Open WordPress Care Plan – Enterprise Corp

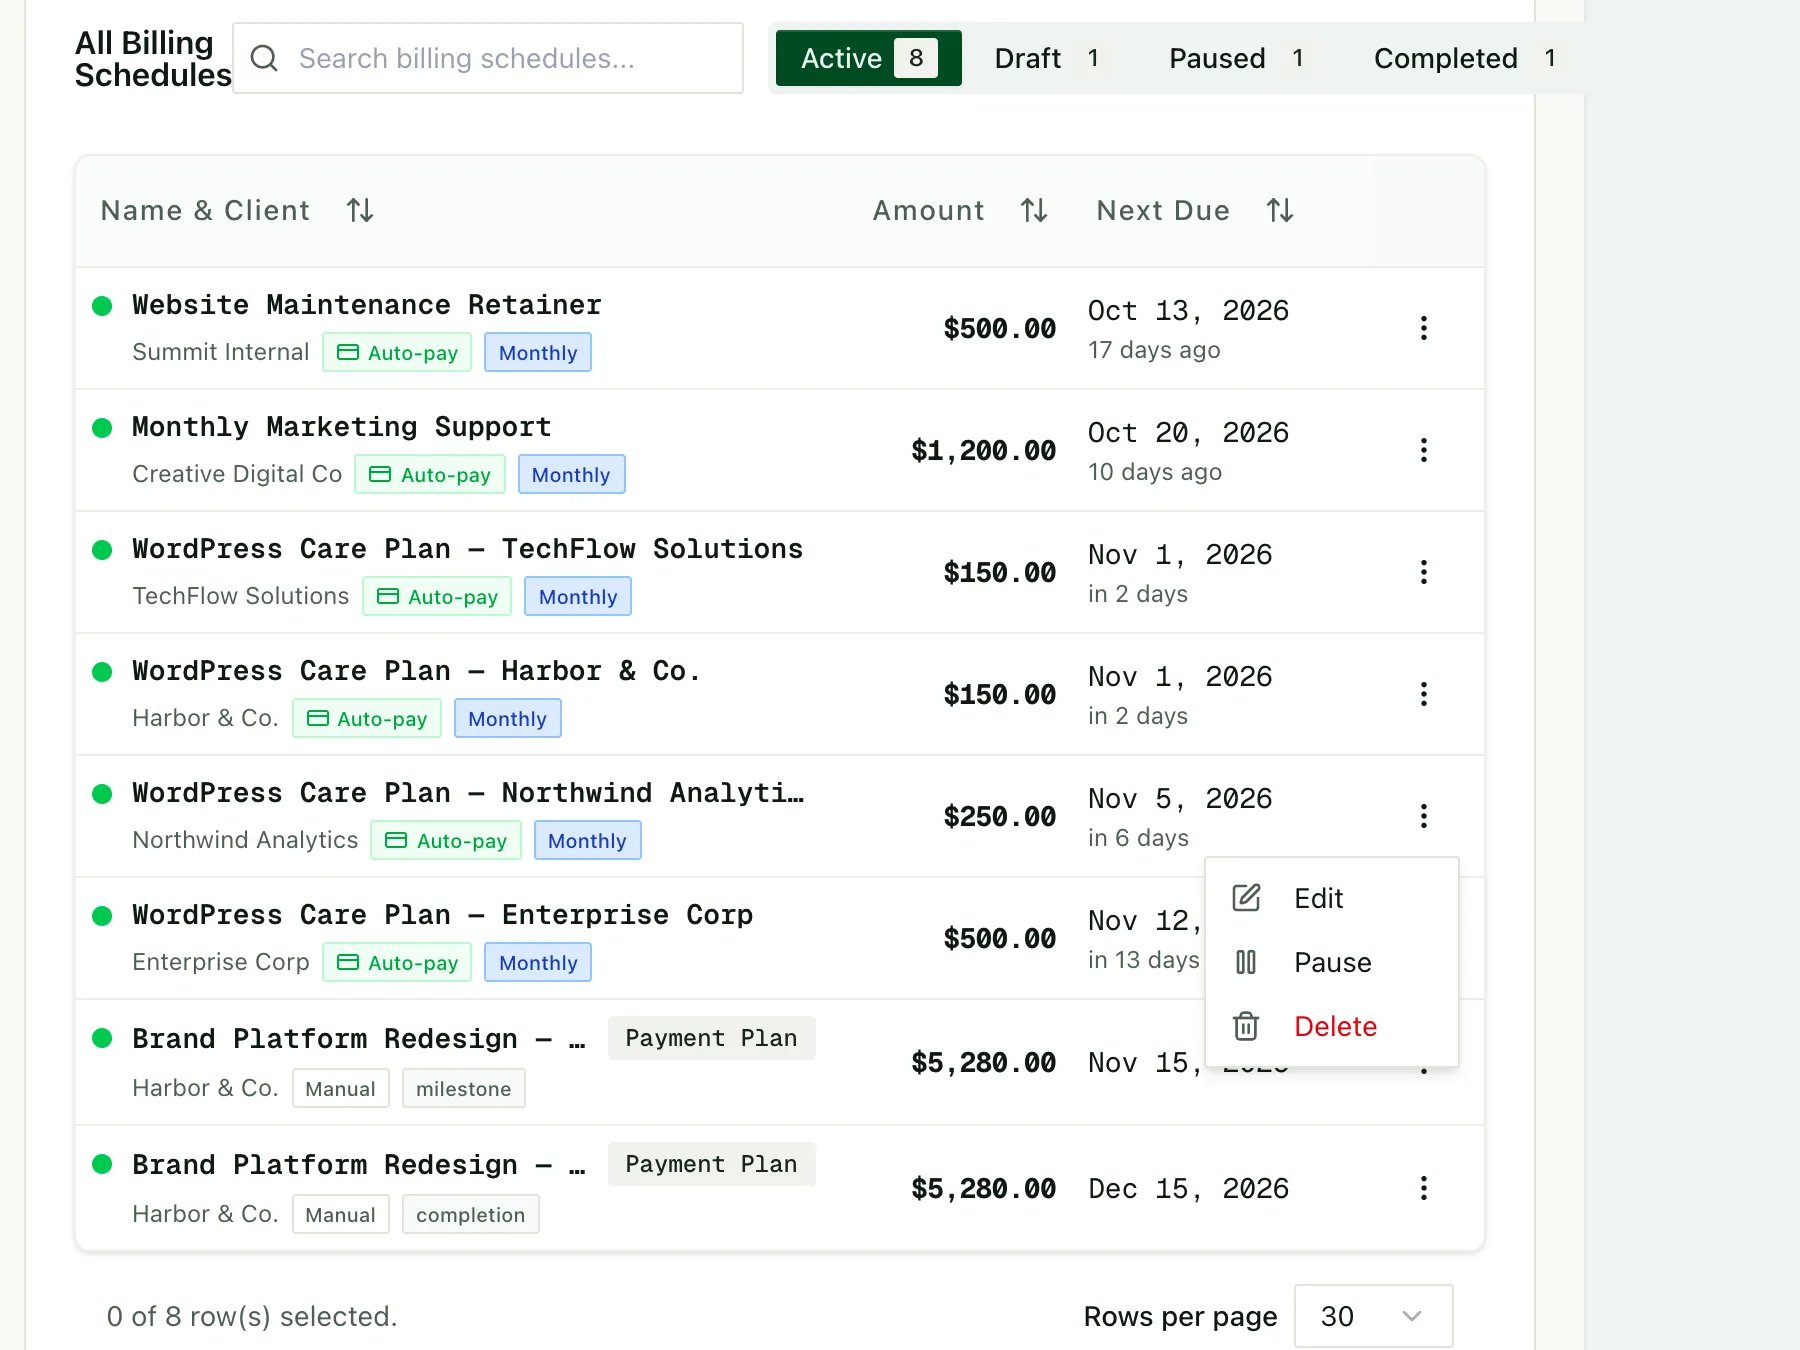coord(442,915)
